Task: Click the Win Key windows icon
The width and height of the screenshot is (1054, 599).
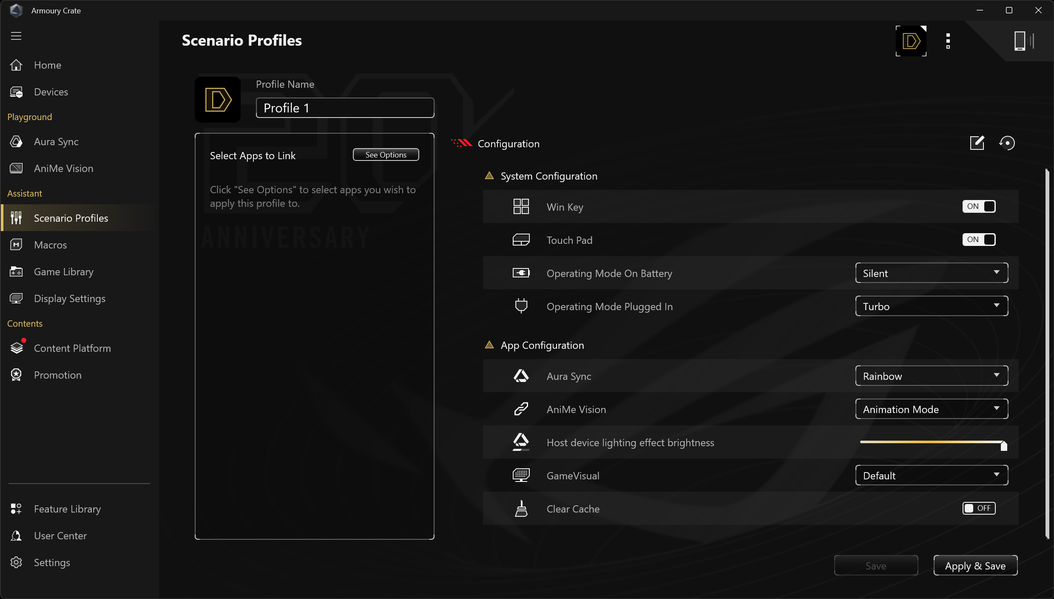Action: tap(521, 206)
